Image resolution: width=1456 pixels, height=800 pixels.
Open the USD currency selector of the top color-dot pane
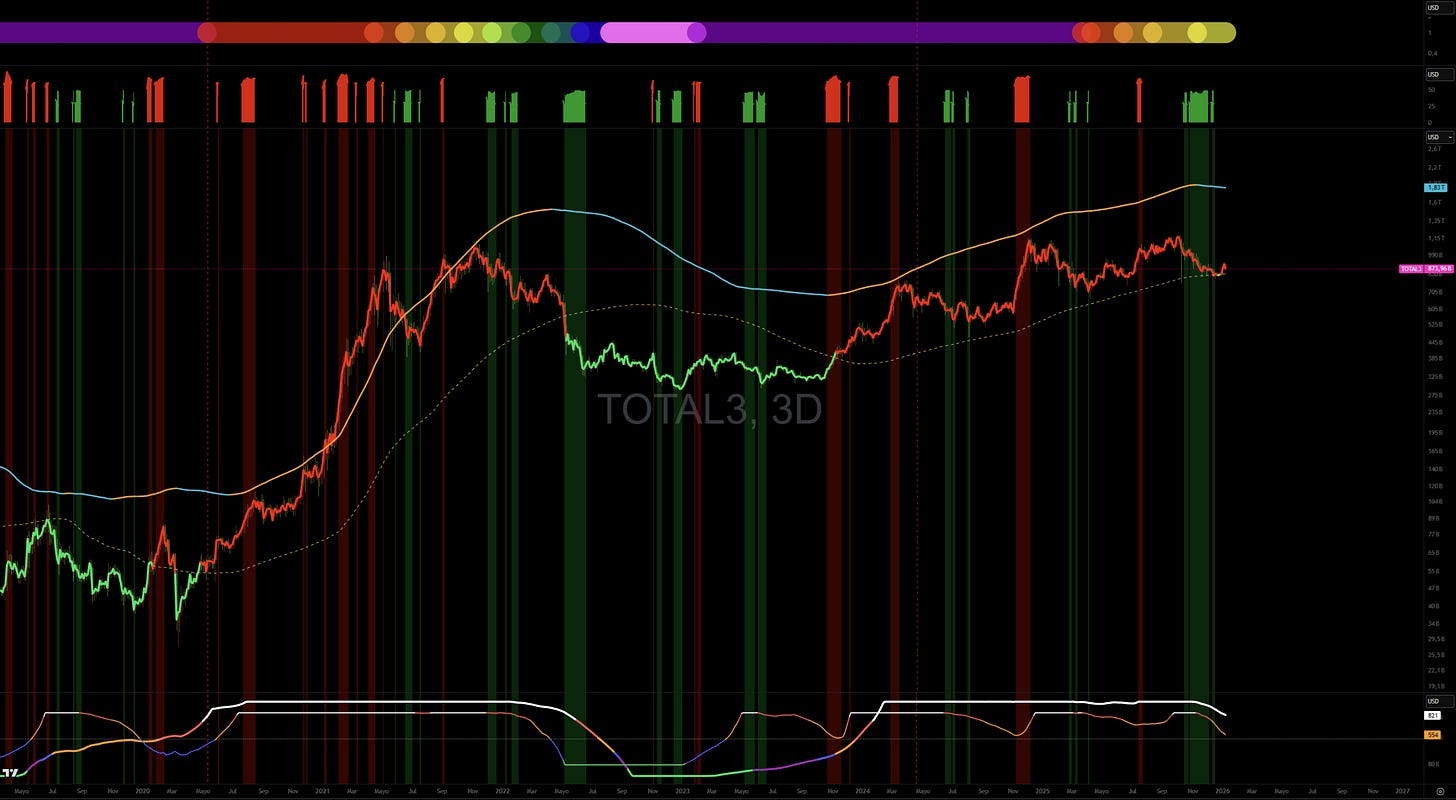pyautogui.click(x=1440, y=8)
